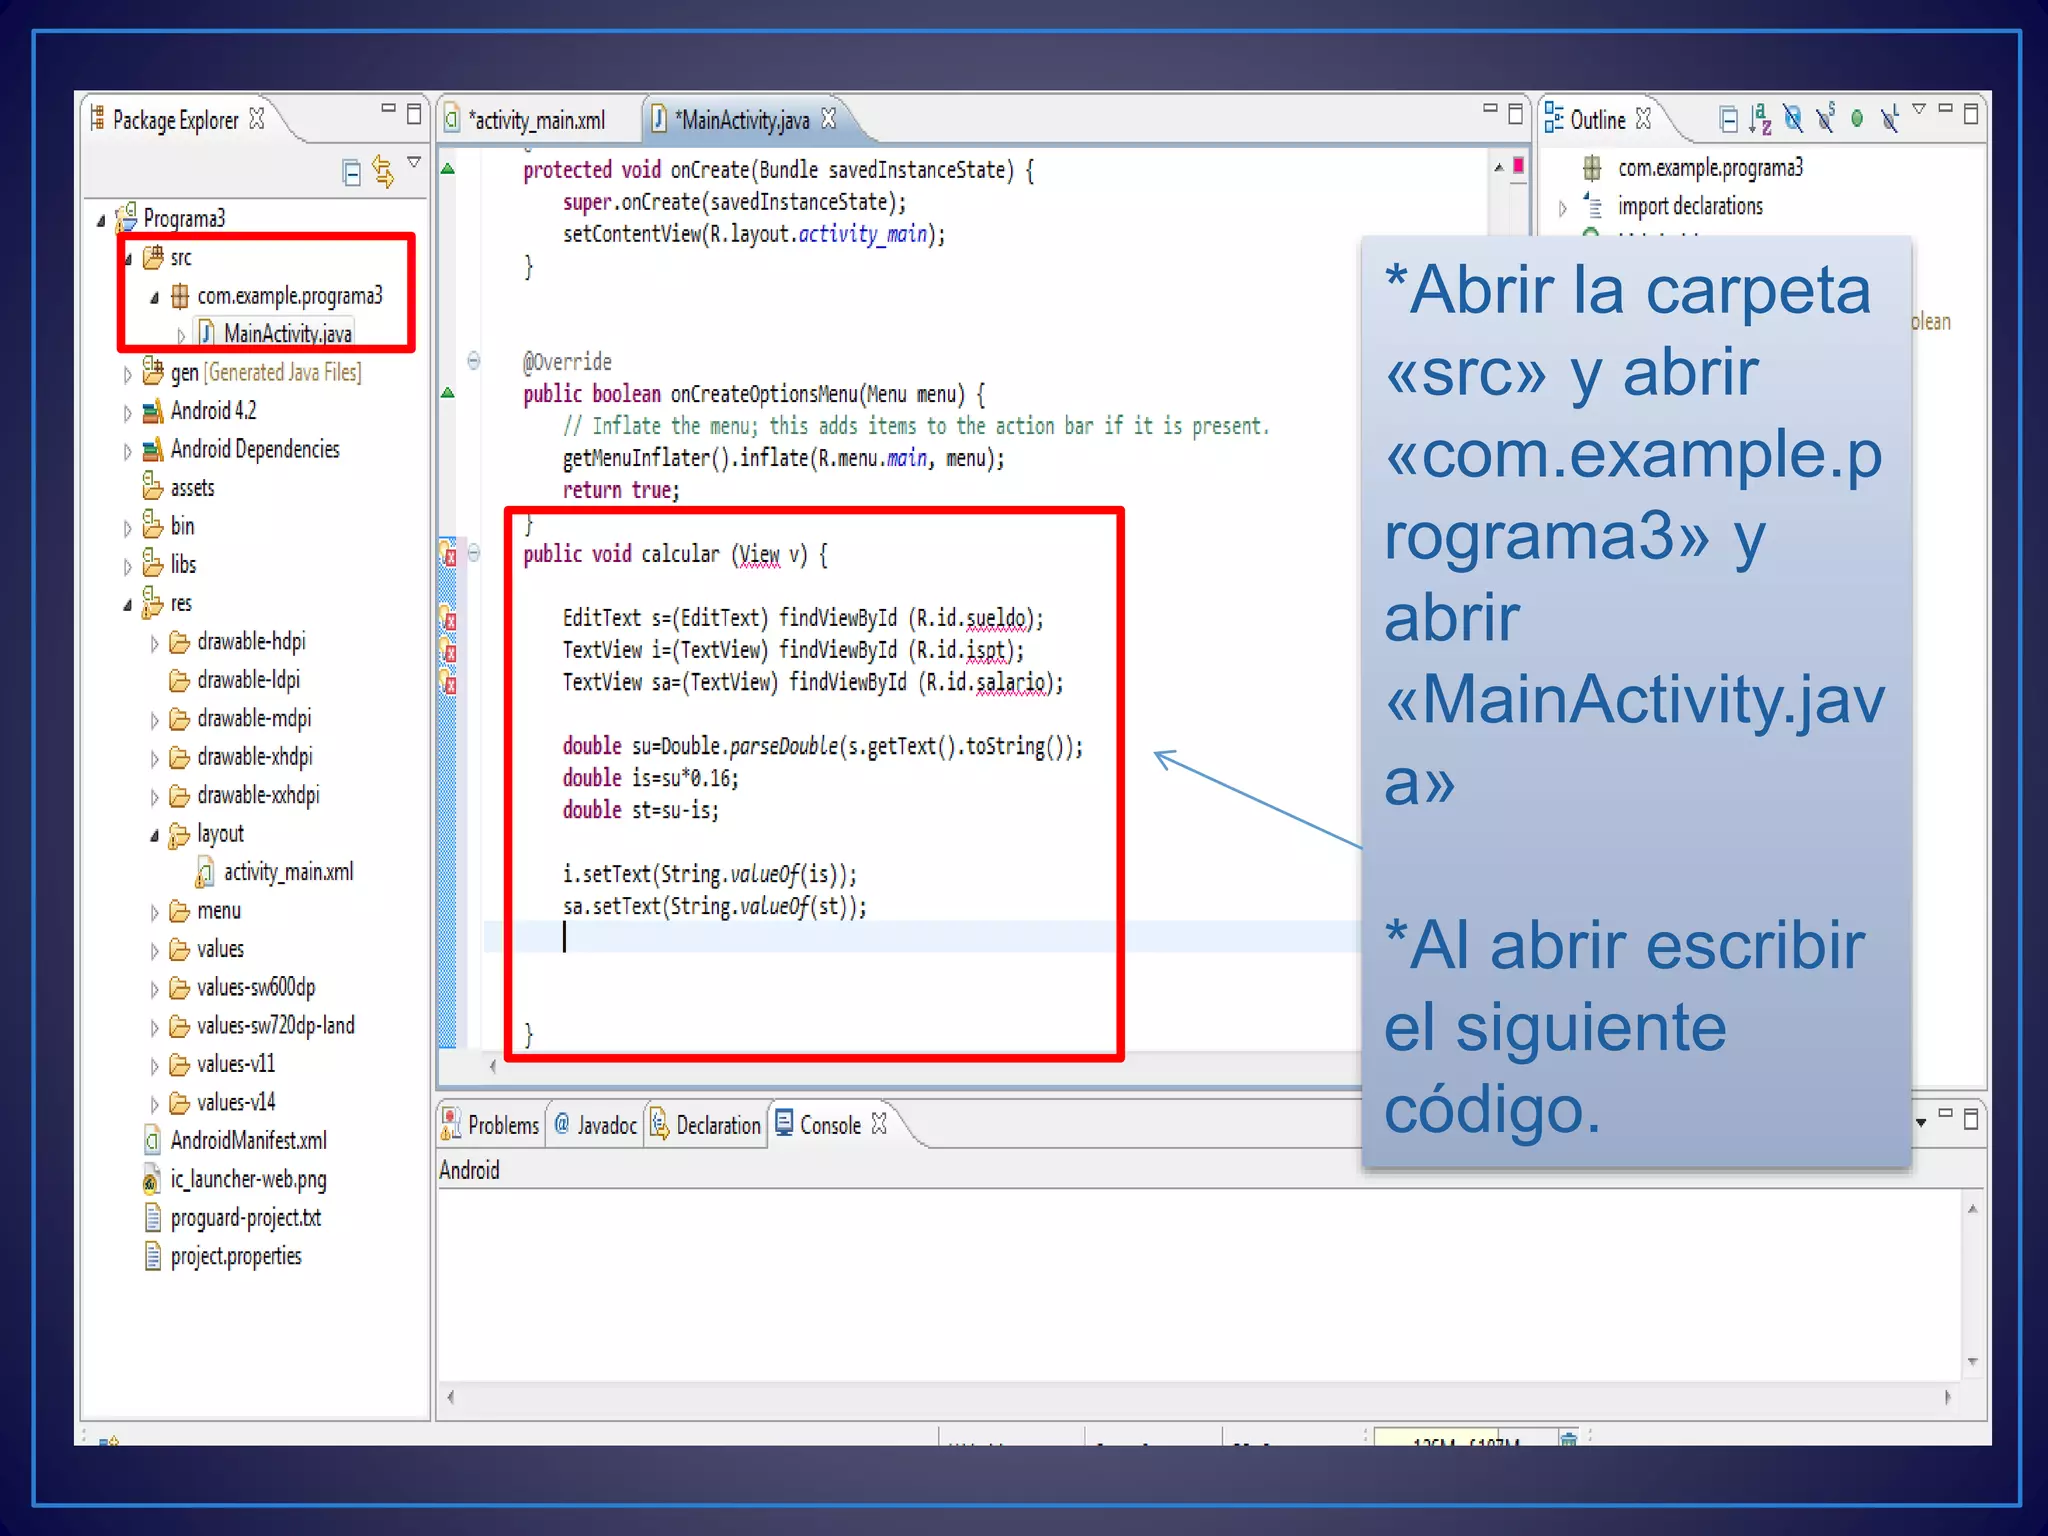Toggle alphabetical Sort in Outline toolbar

coord(1760,119)
